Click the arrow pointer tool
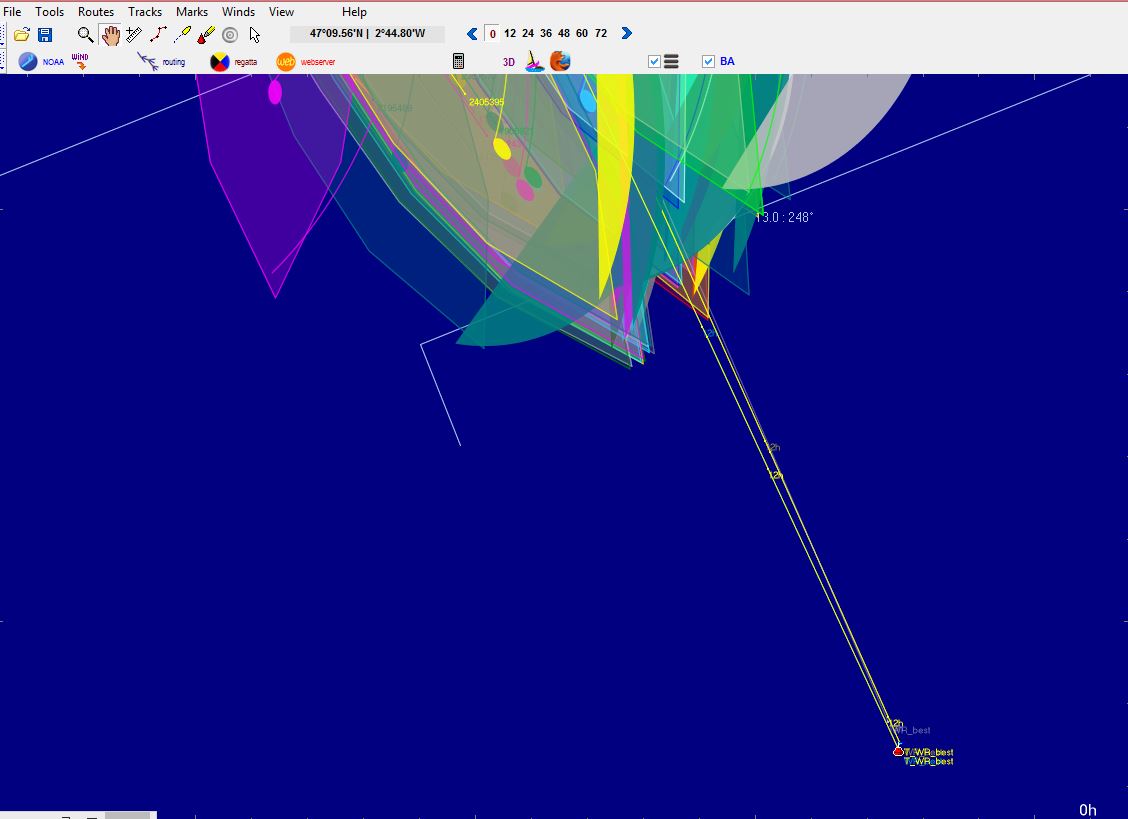This screenshot has height=819, width=1128. pos(255,35)
